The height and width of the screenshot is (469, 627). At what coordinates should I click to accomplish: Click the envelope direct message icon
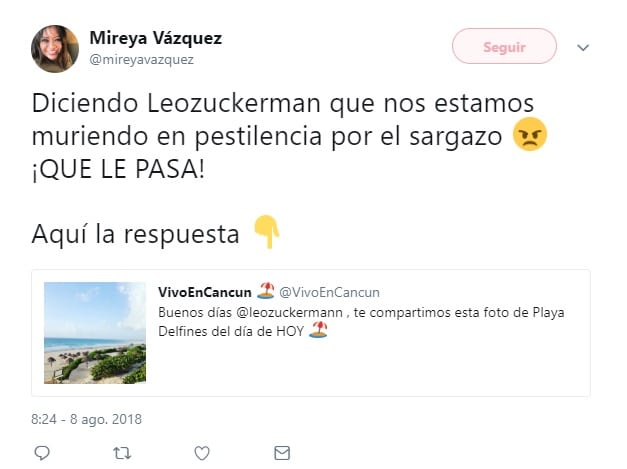(282, 453)
